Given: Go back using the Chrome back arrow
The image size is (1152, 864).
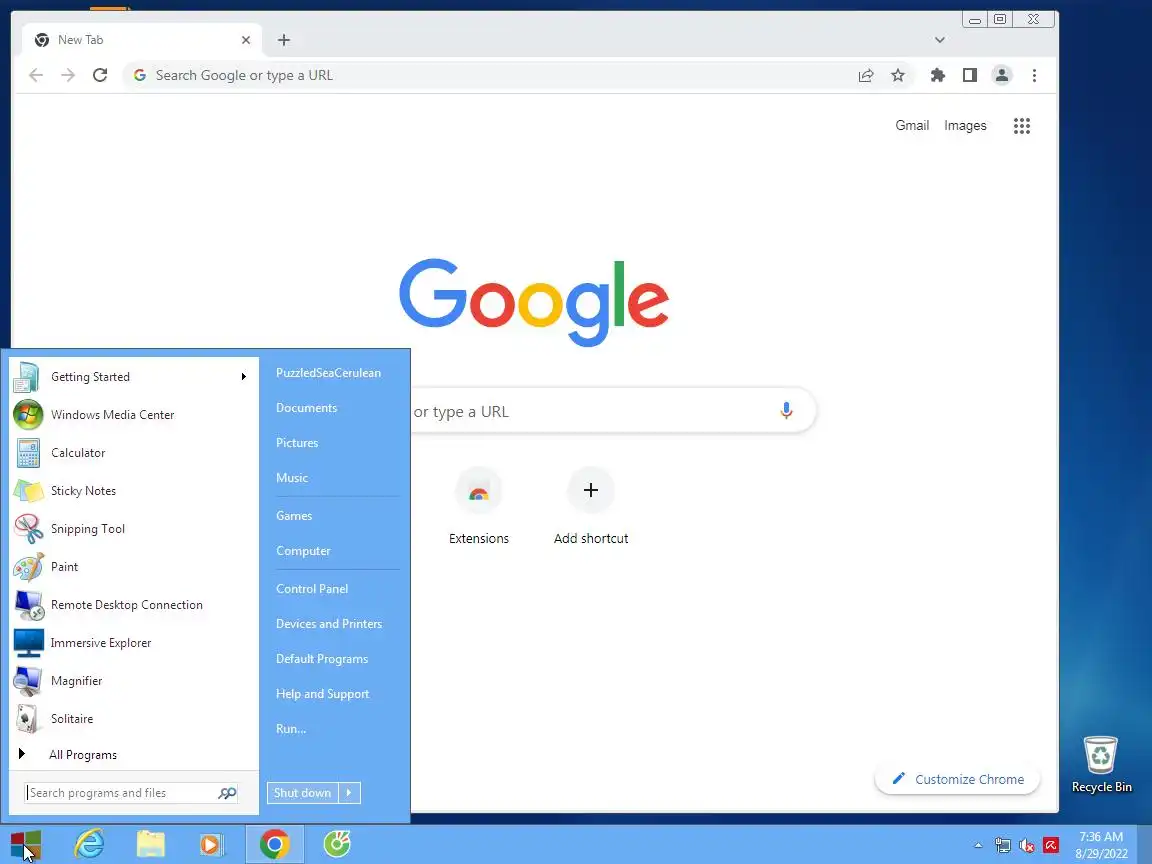Looking at the screenshot, I should 36,75.
